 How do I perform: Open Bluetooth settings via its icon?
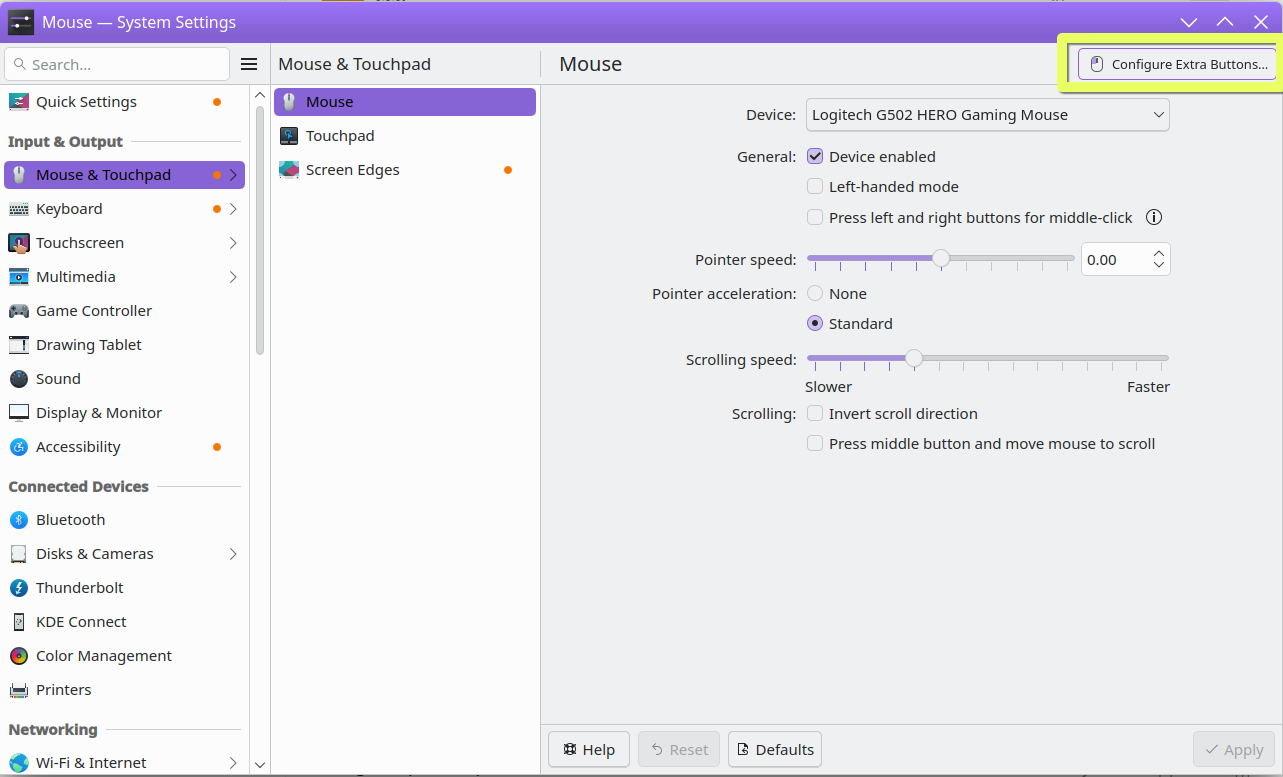19,520
